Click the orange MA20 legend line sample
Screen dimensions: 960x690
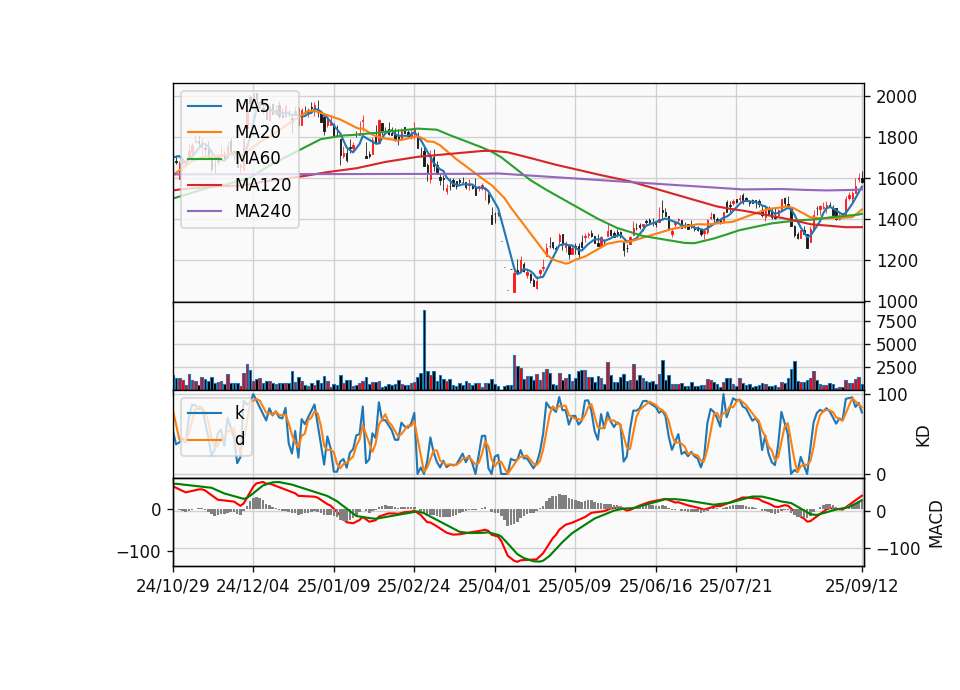pos(204,133)
